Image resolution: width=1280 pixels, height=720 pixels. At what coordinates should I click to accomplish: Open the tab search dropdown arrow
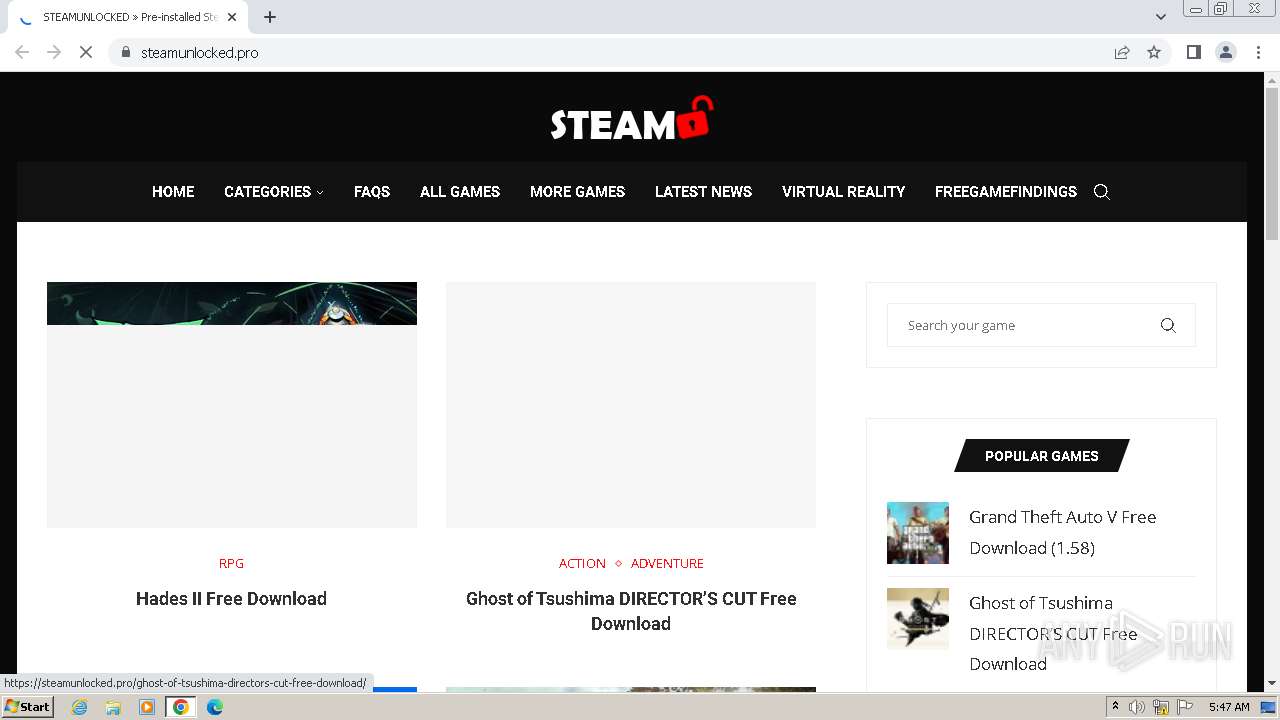click(x=1161, y=17)
